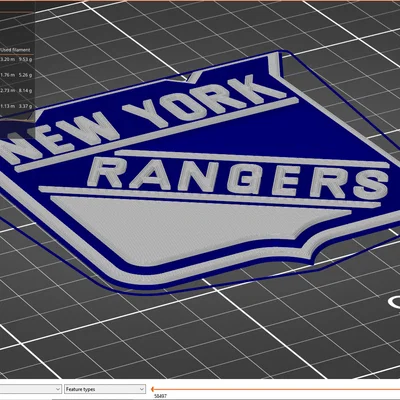This screenshot has height=400, width=400.
Task: Open the Feature types dropdown
Action: 105,389
